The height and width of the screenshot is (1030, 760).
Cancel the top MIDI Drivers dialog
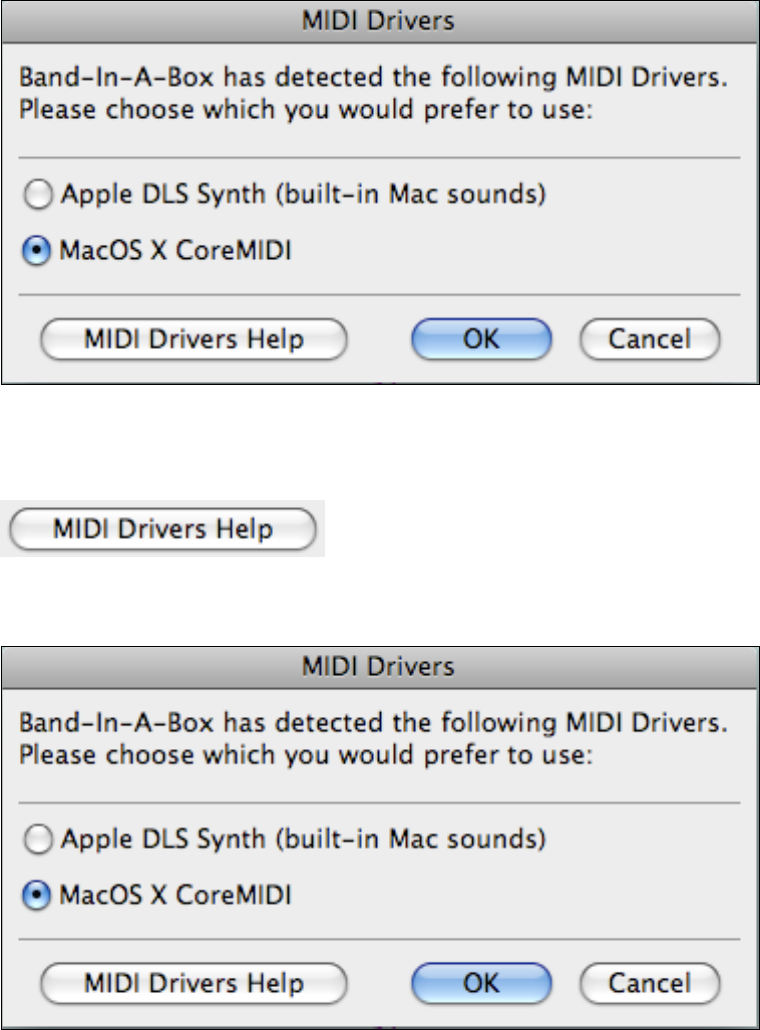[651, 339]
